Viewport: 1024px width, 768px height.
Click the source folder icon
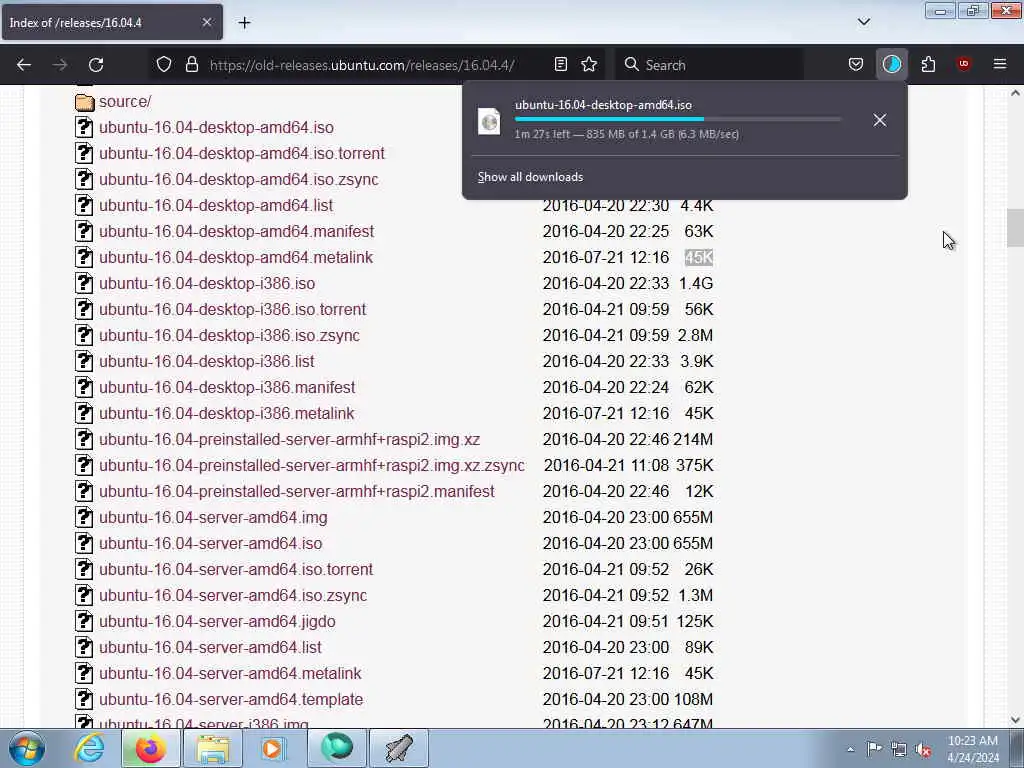[x=85, y=102]
